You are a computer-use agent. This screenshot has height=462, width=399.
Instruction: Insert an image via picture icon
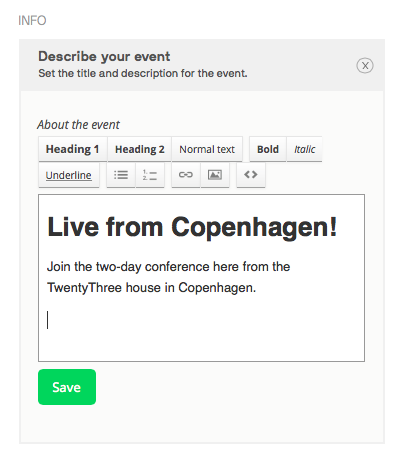point(215,175)
